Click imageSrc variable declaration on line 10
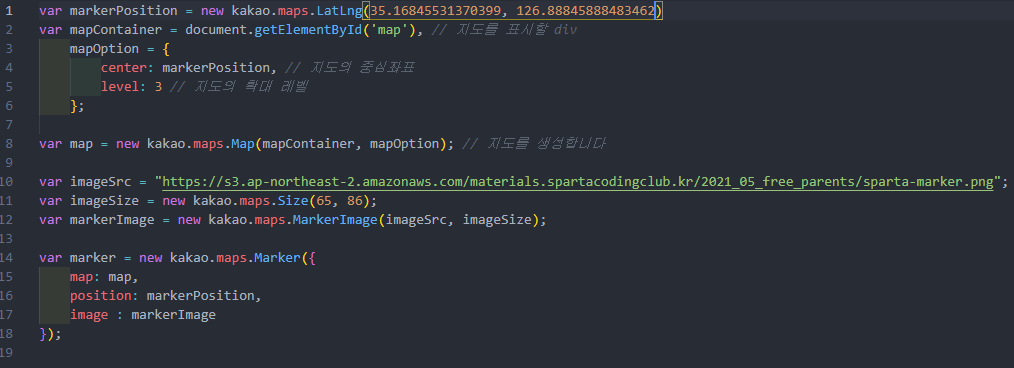 click(x=100, y=182)
